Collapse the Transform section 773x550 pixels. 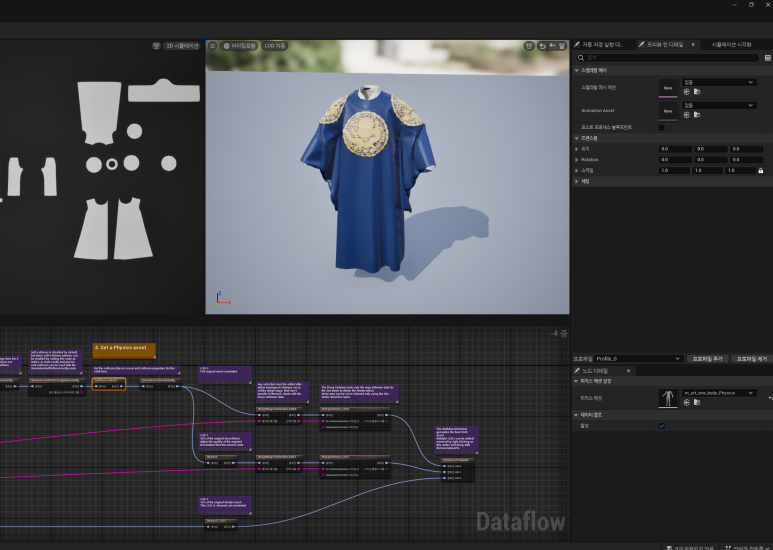(576, 138)
